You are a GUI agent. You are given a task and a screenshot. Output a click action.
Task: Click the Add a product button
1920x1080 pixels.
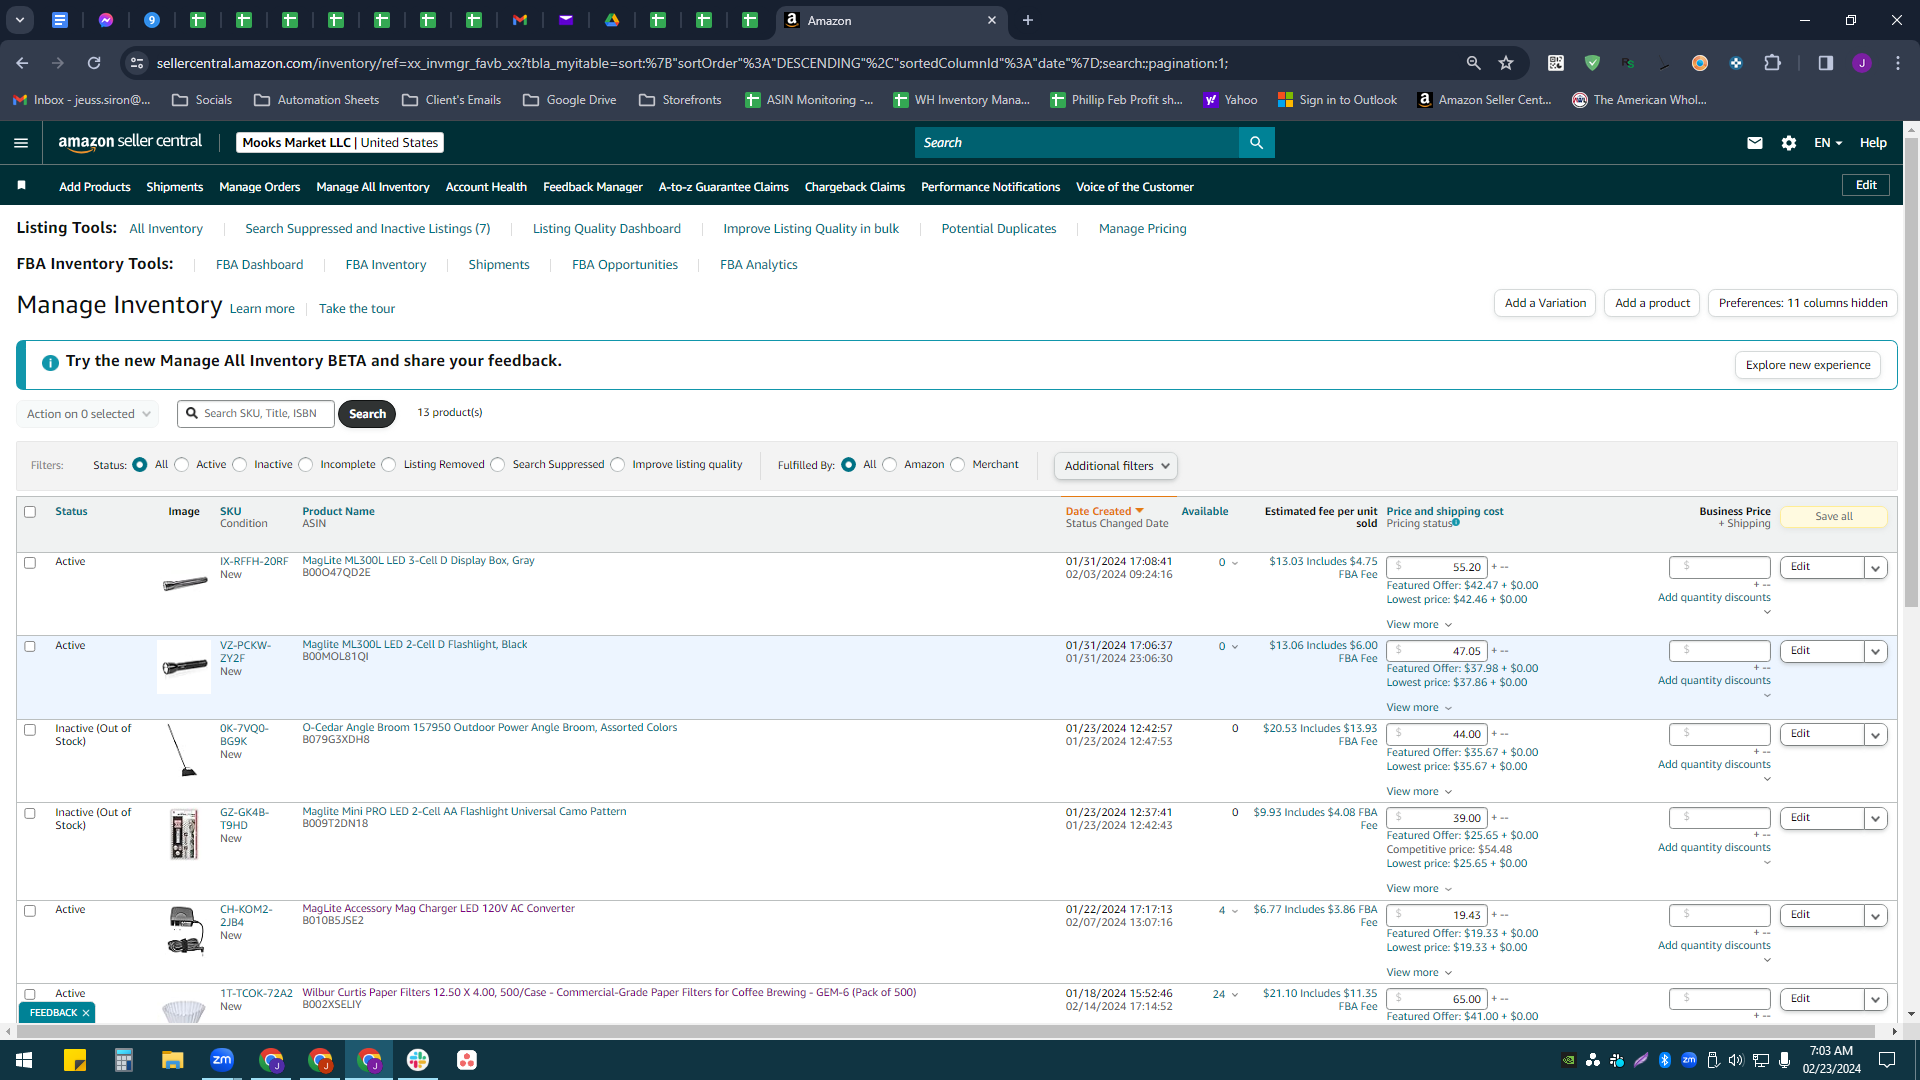[1652, 303]
